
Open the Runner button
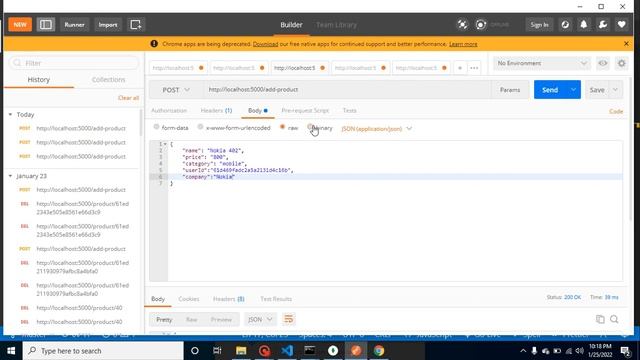pyautogui.click(x=74, y=24)
